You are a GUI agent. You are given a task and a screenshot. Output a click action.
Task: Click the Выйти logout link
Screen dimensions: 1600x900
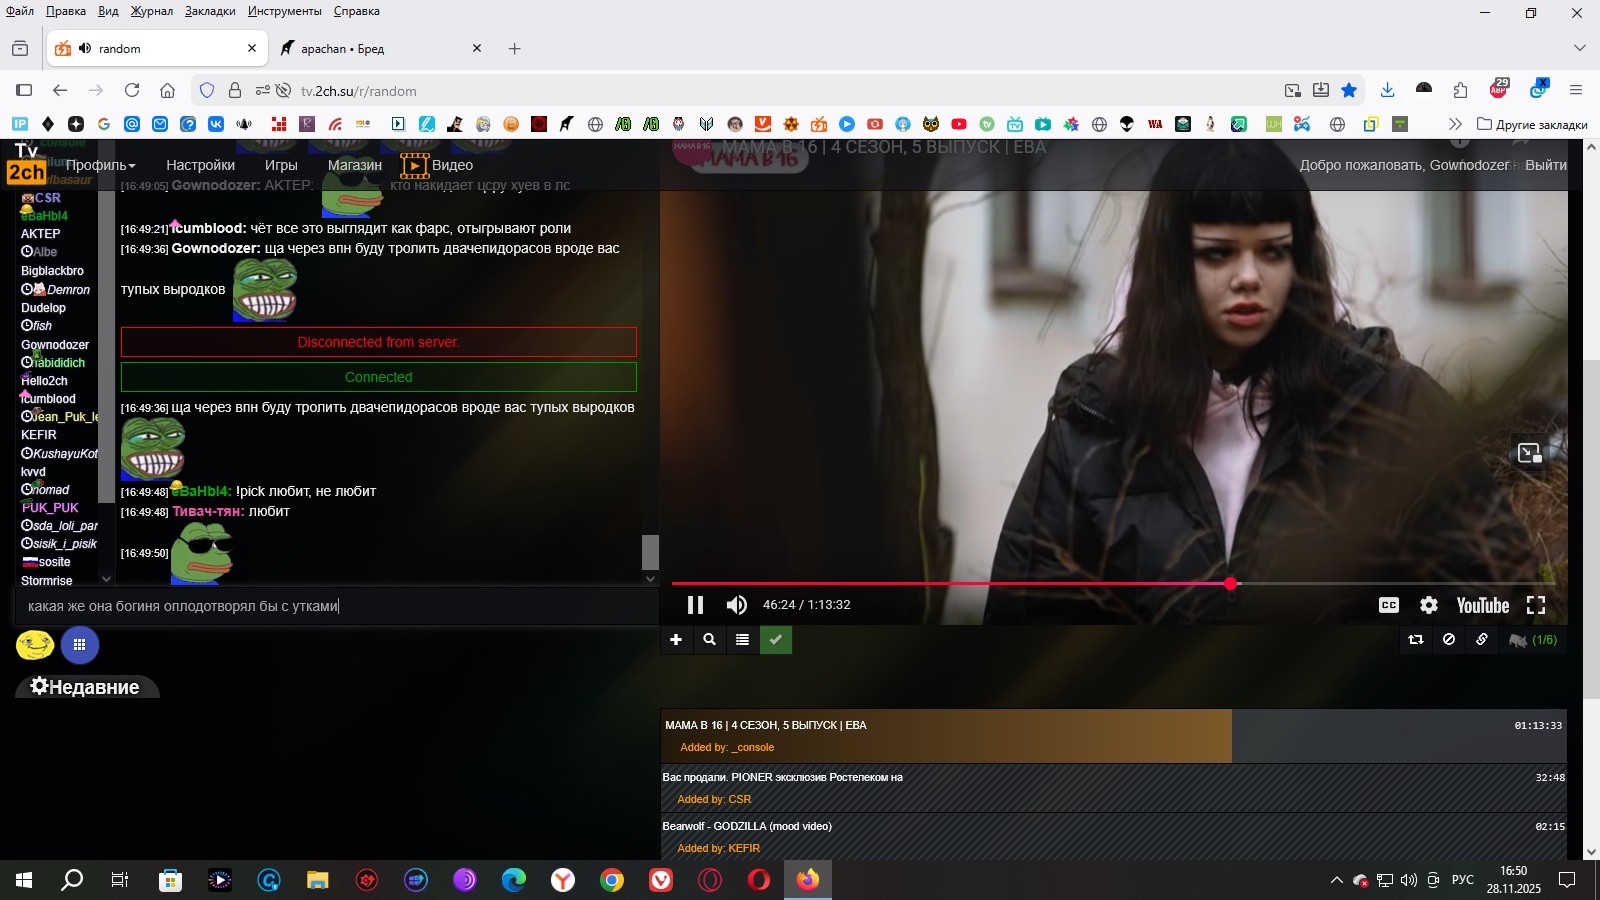tap(1545, 165)
